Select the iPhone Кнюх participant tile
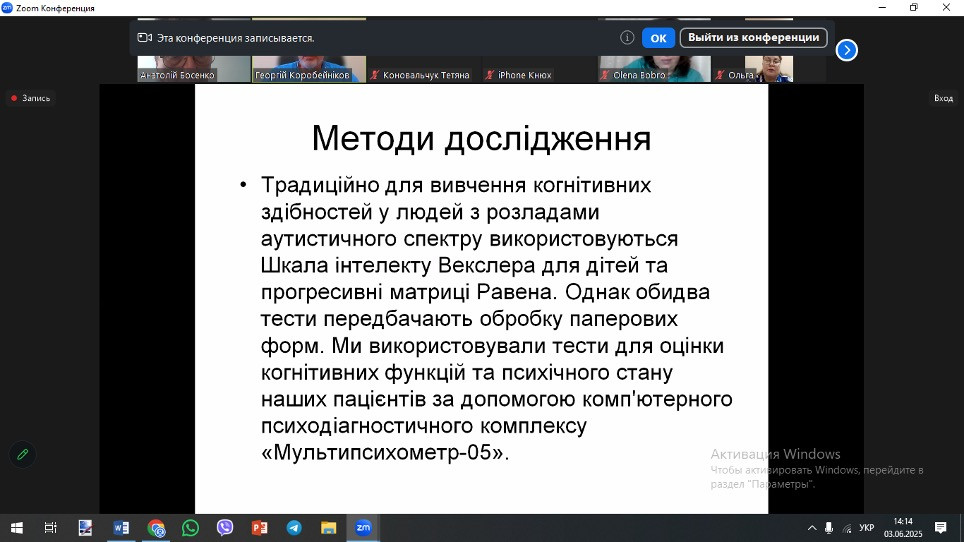 (x=539, y=69)
